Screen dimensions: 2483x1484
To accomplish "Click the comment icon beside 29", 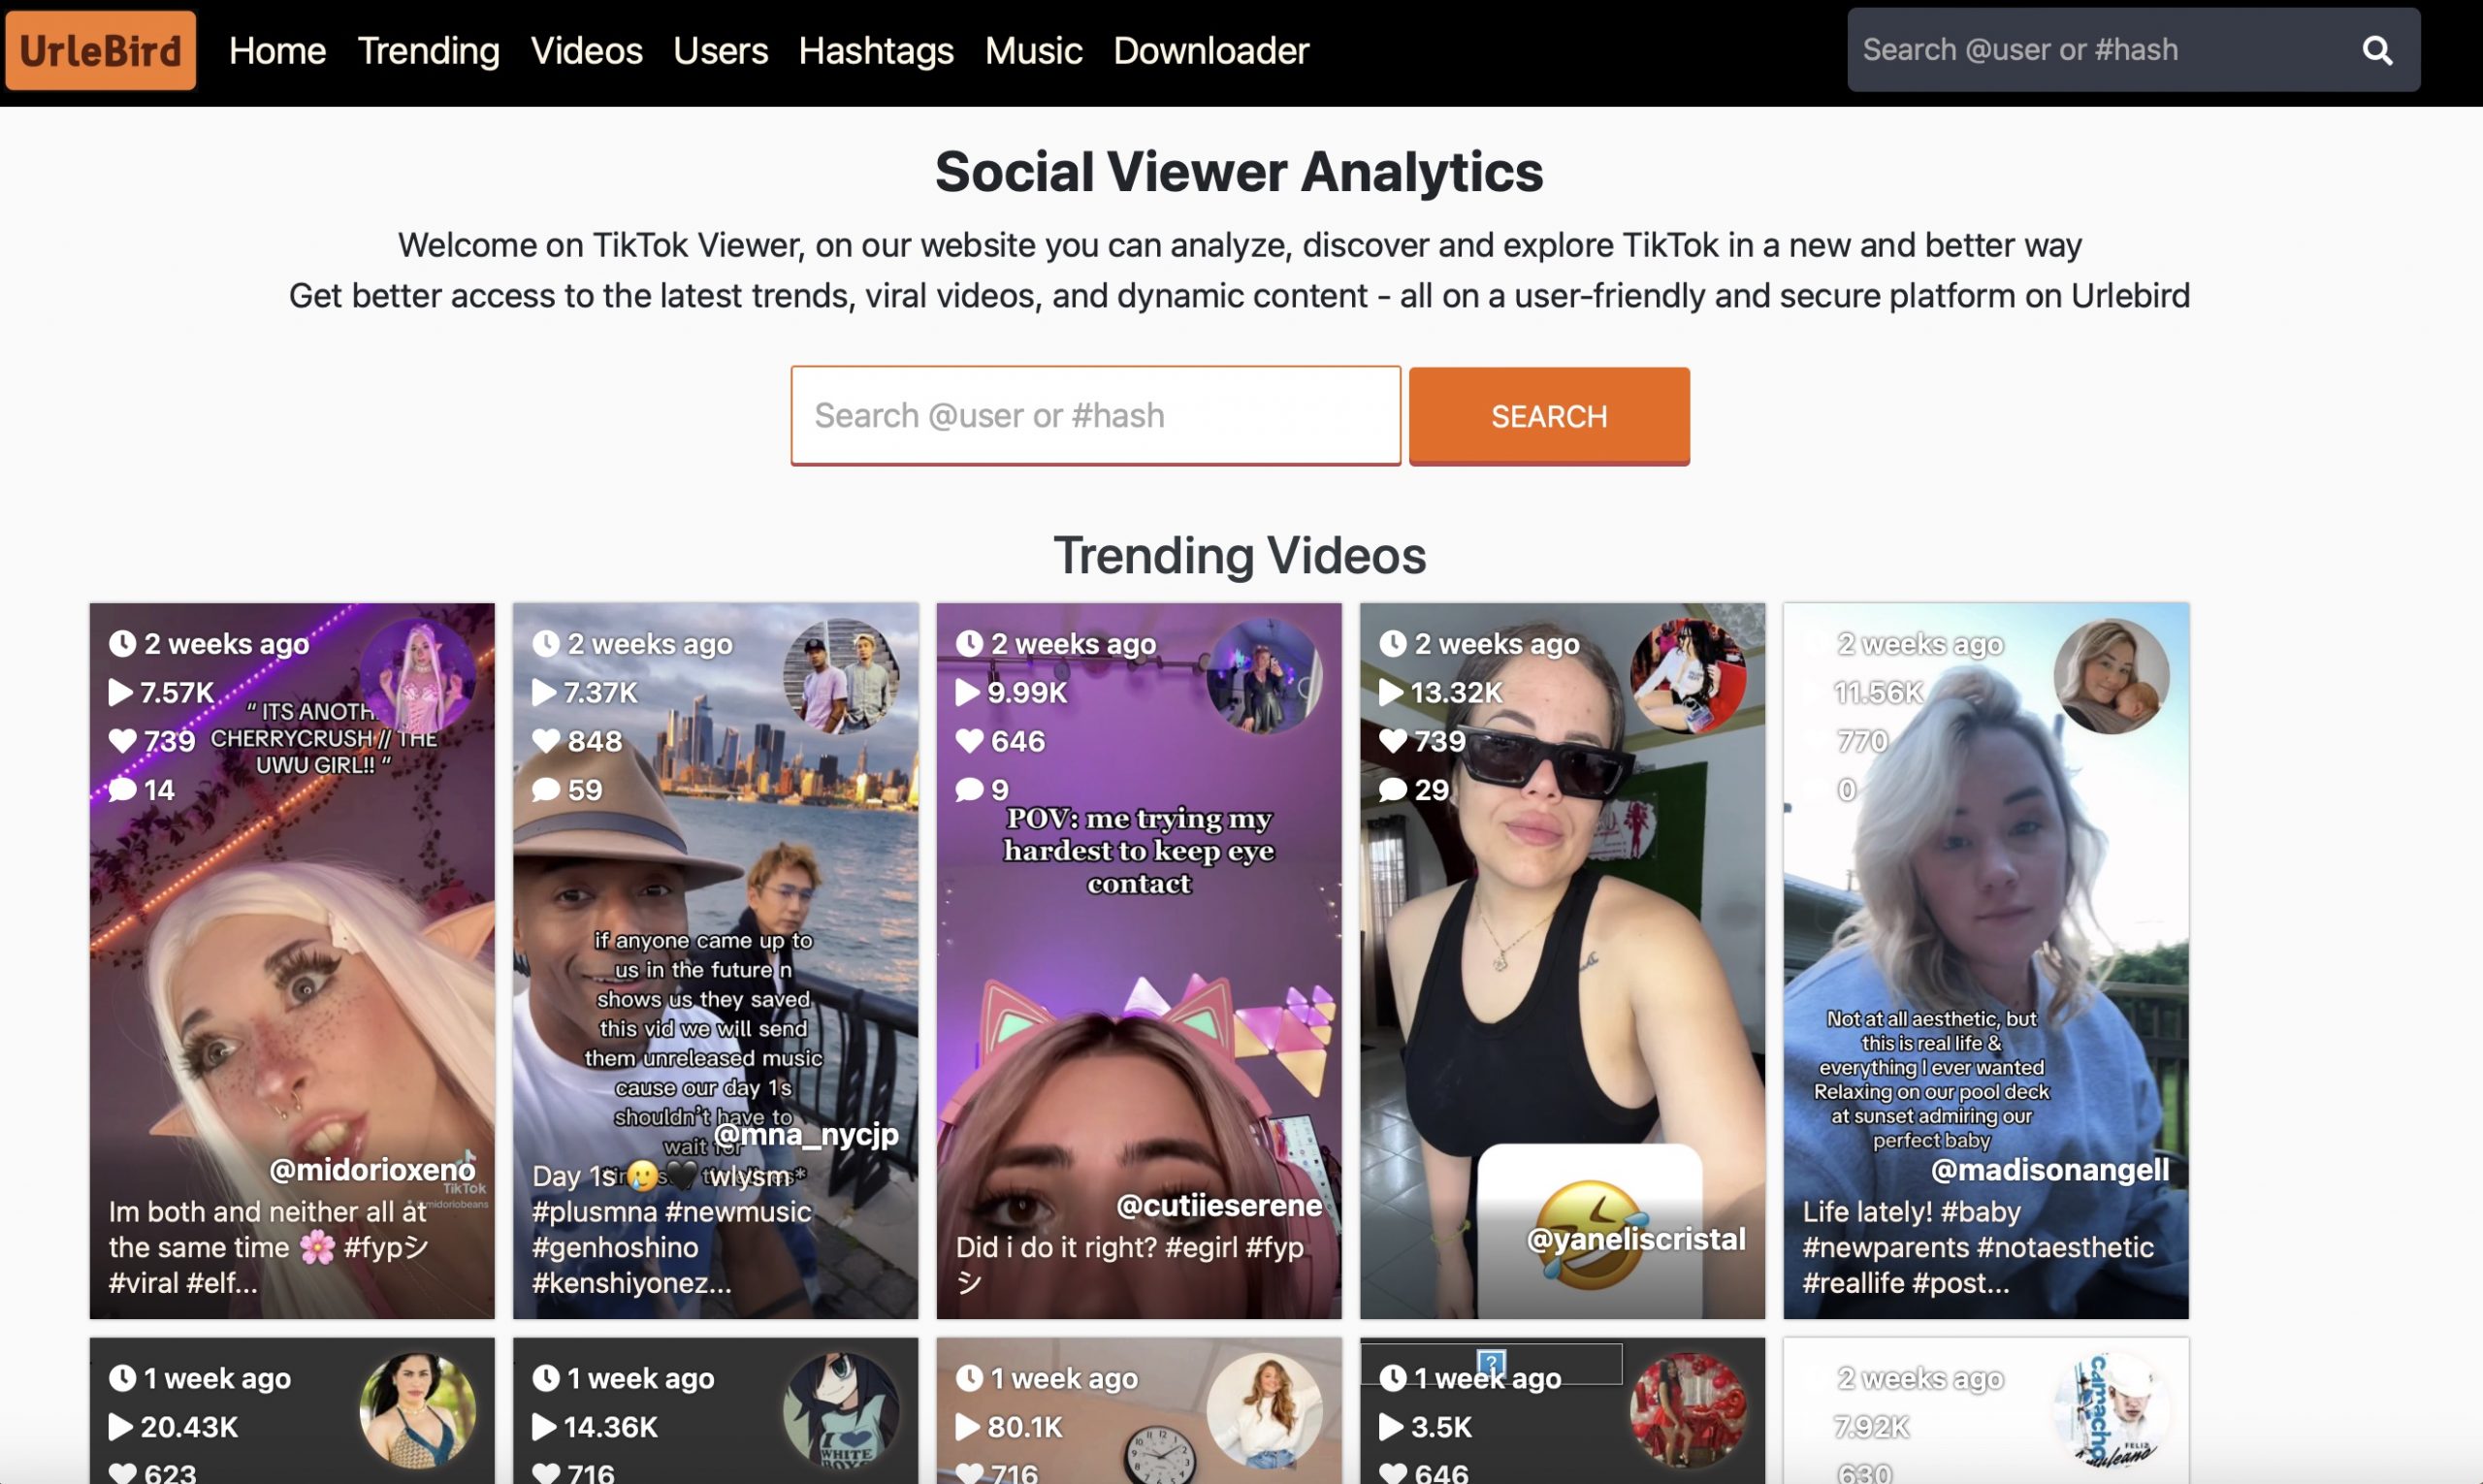I will (x=1393, y=790).
